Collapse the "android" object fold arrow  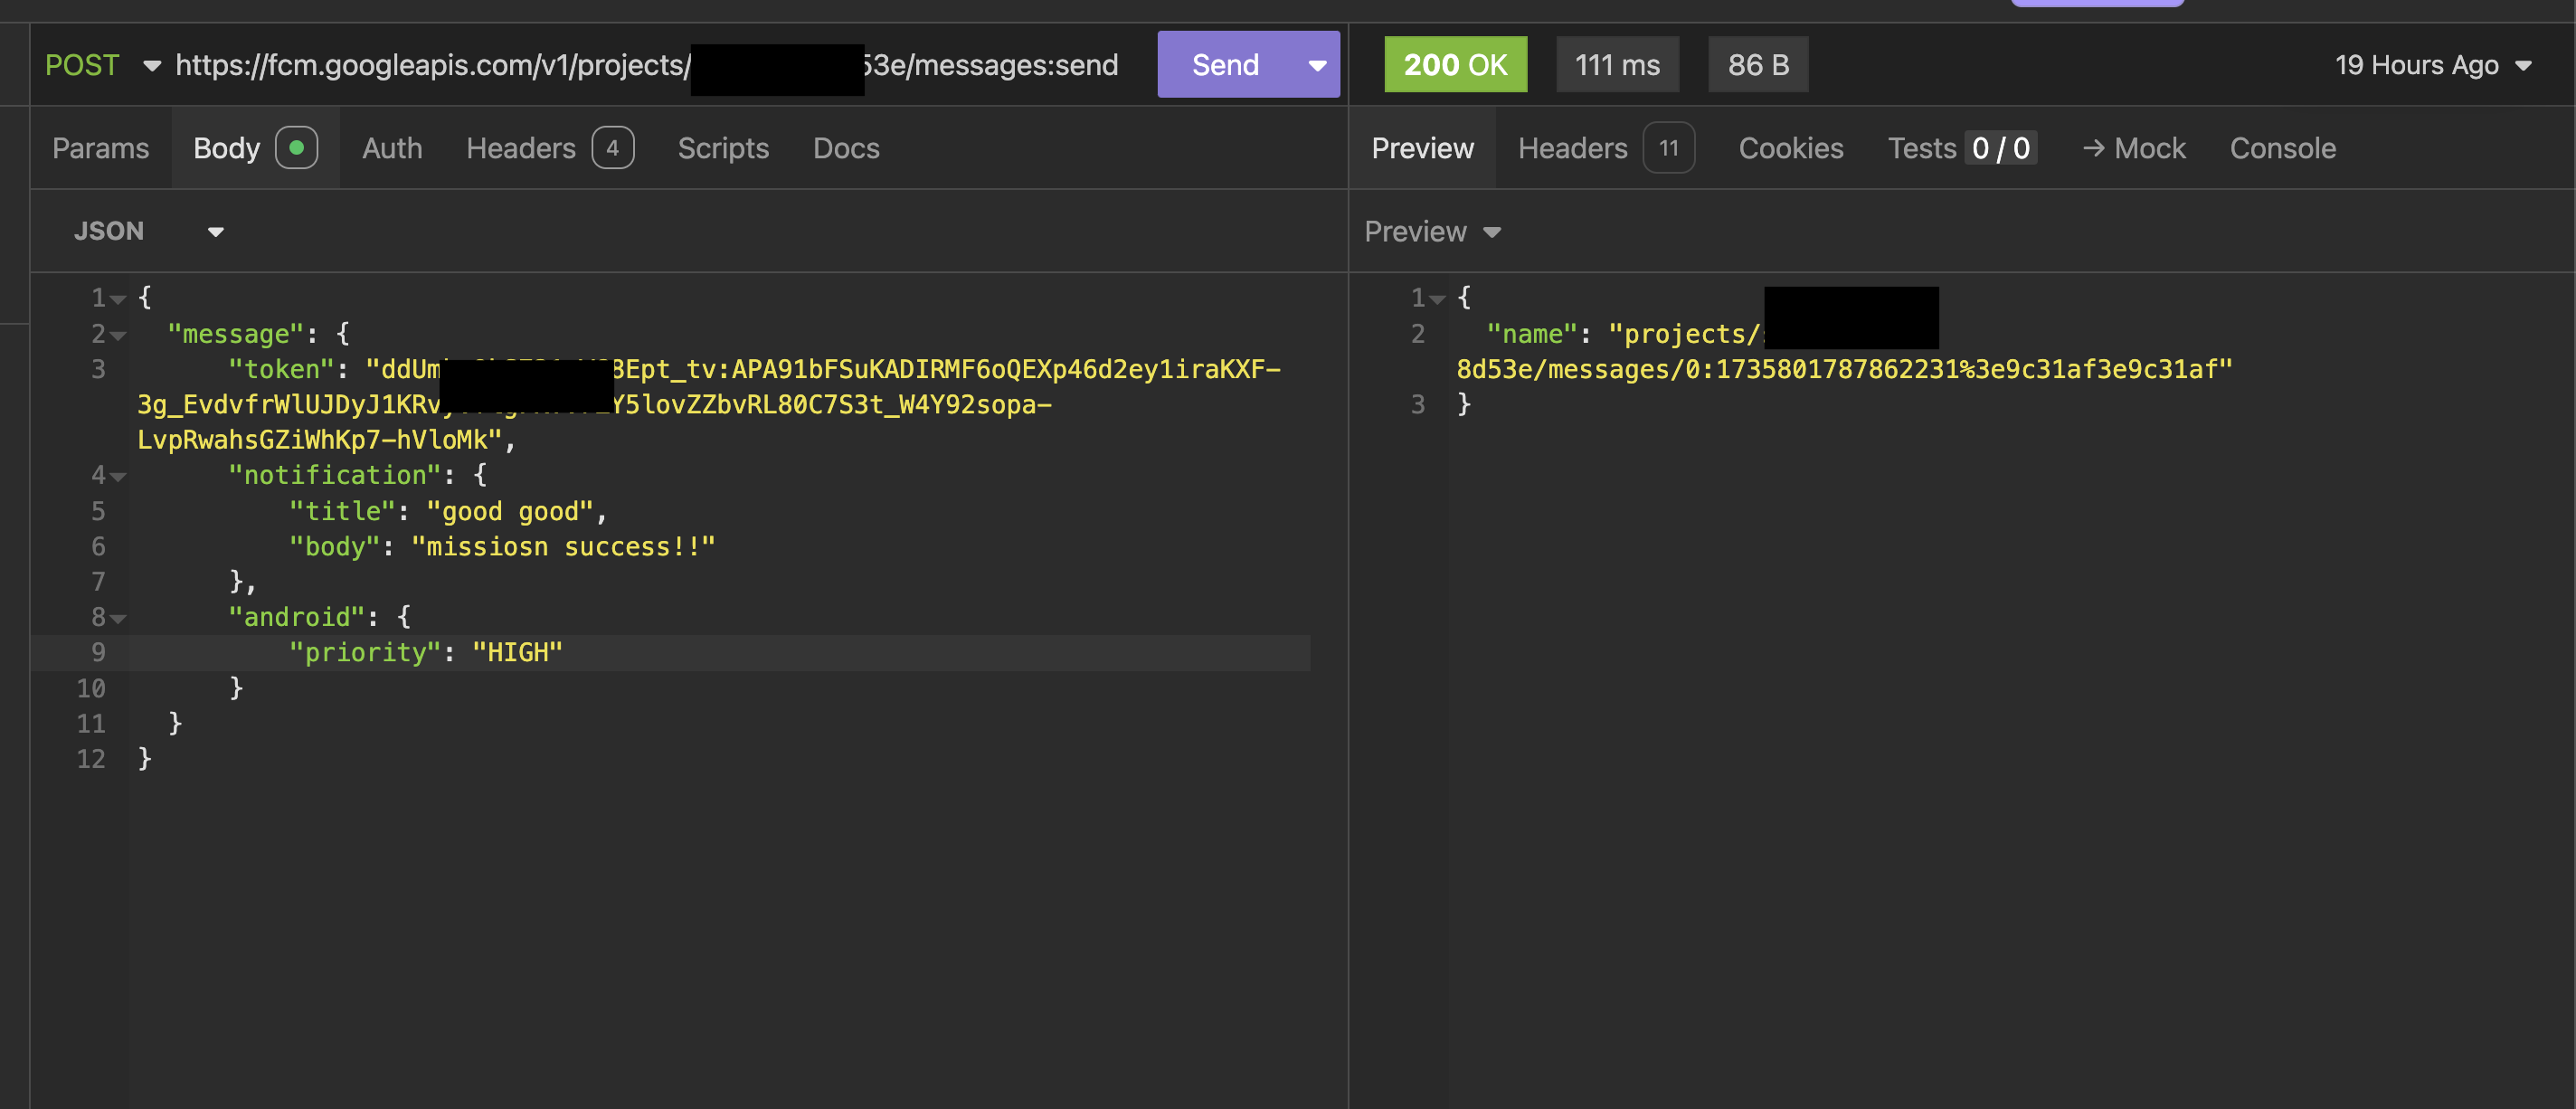pos(119,619)
